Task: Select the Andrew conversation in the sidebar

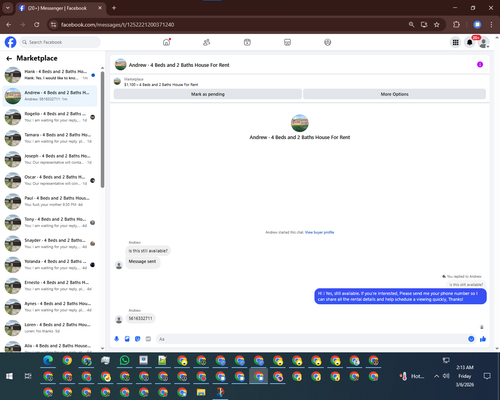Action: (50, 96)
